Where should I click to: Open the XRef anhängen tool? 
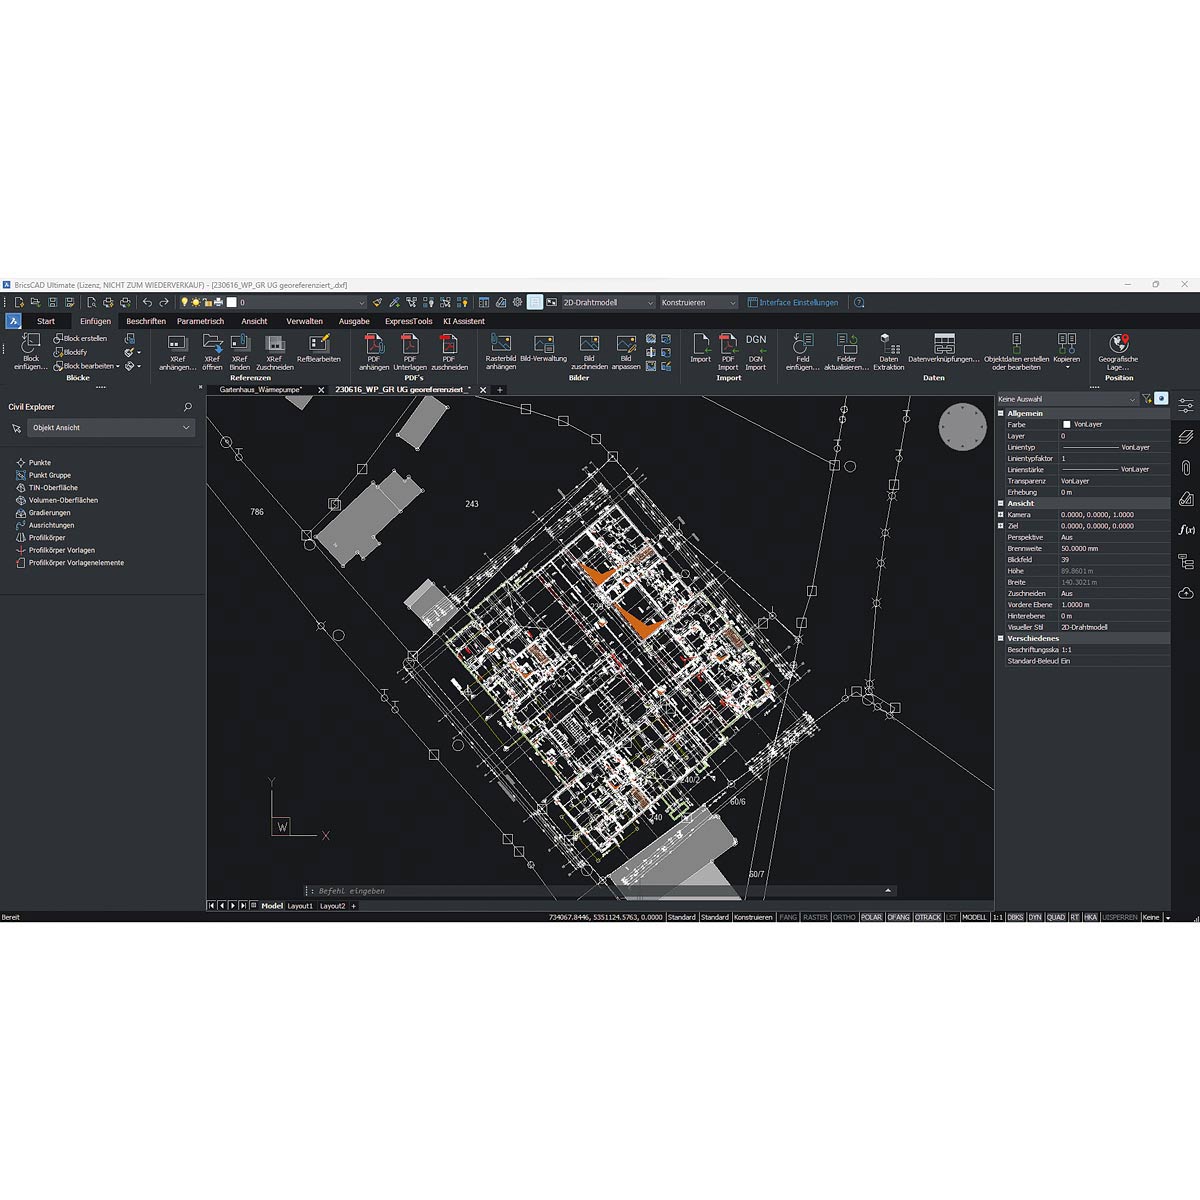177,345
